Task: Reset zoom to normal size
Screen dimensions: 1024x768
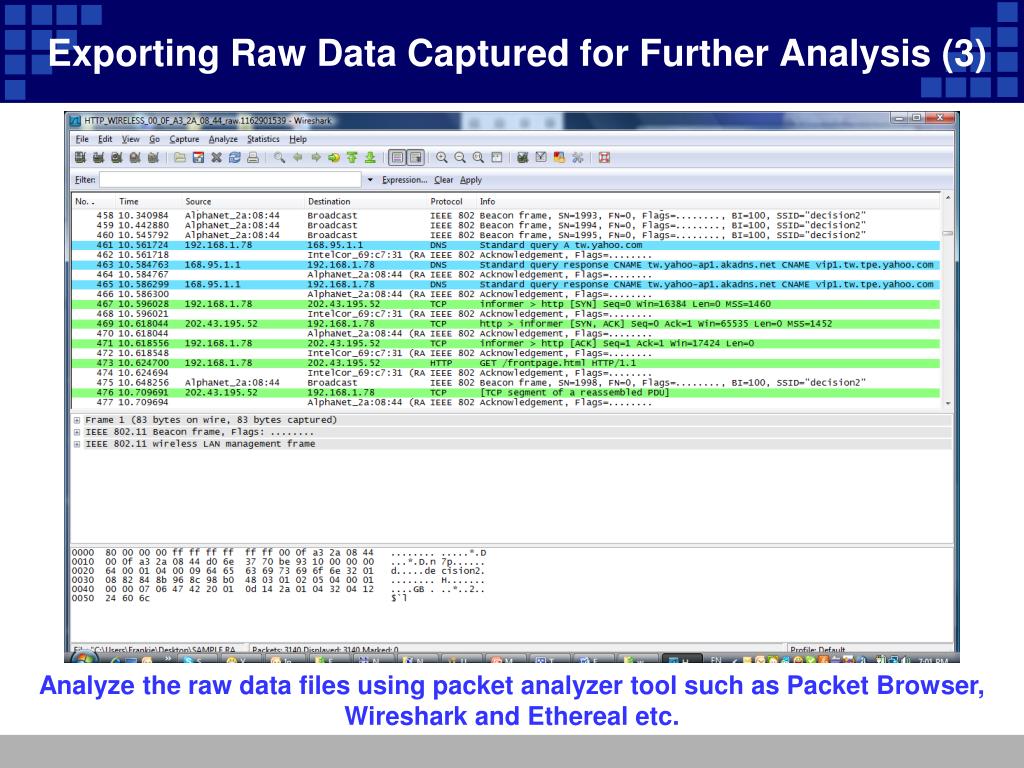Action: 479,157
